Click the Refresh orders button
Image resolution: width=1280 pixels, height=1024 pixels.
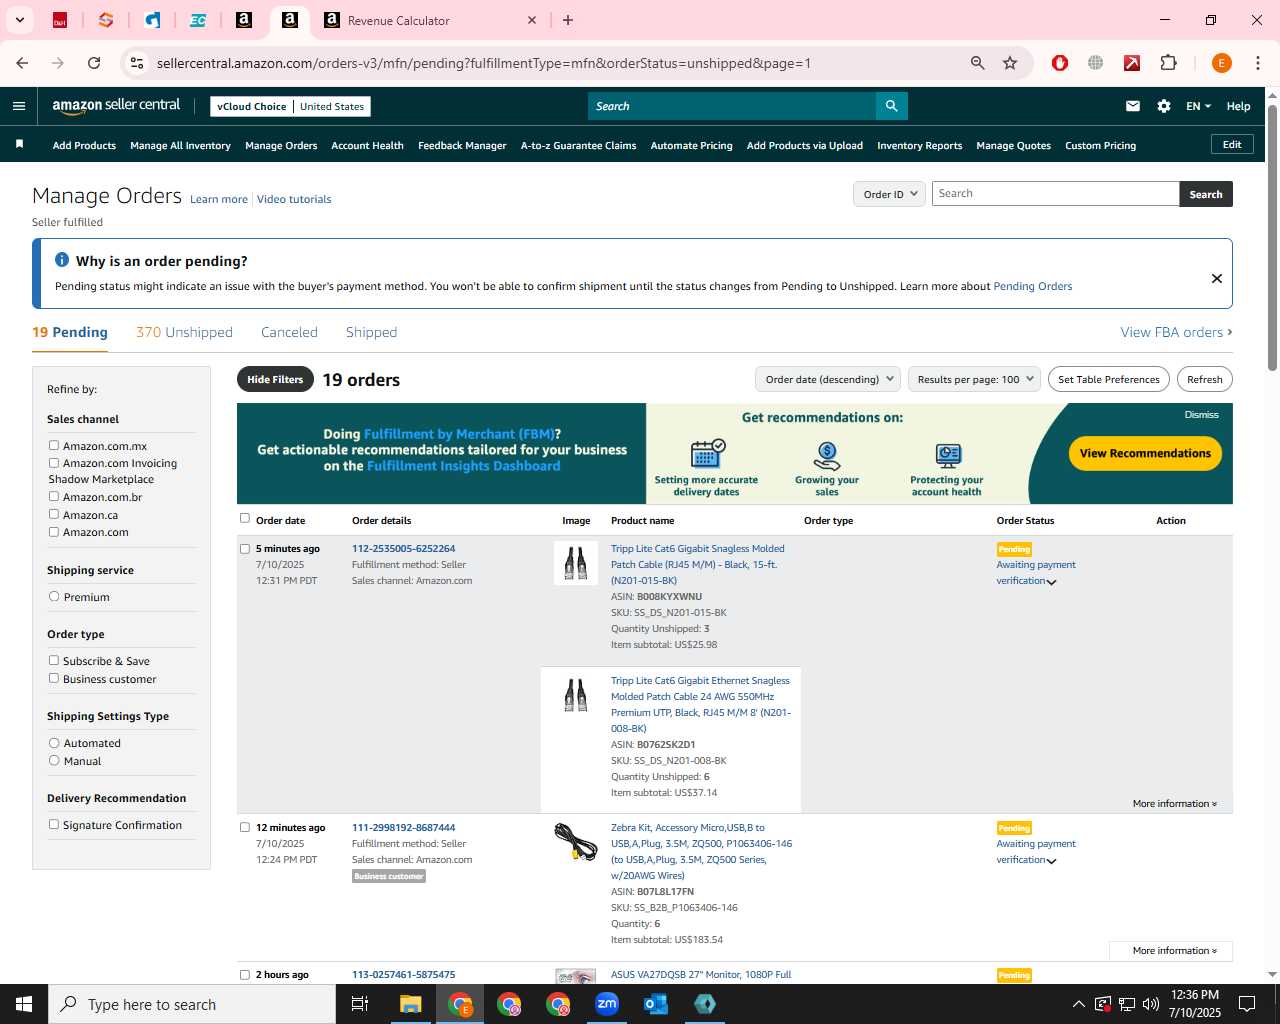[x=1204, y=379]
